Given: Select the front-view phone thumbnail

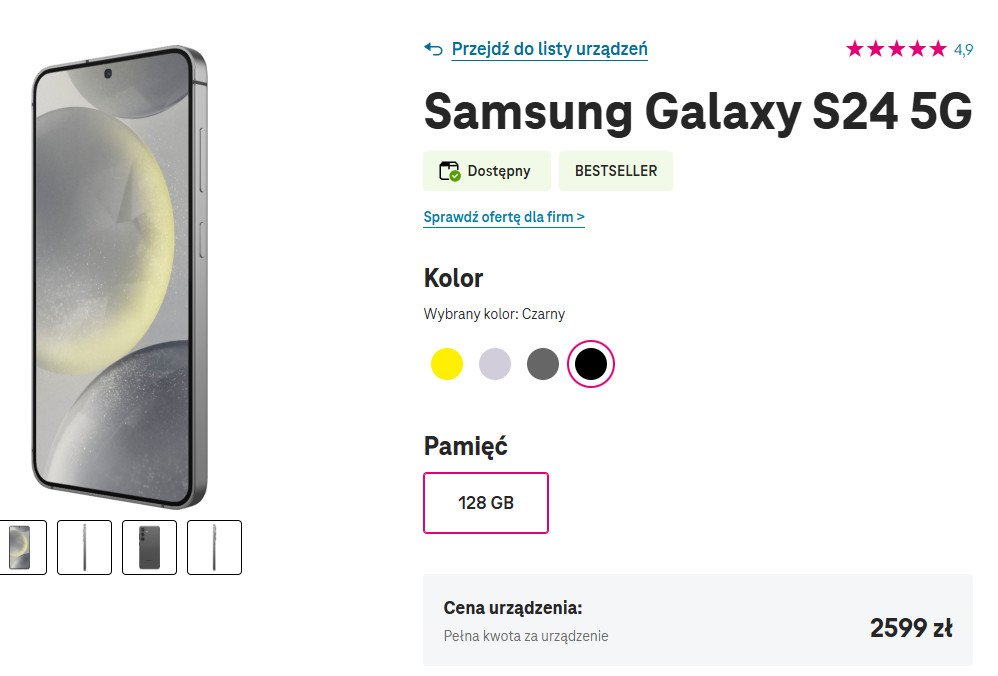Looking at the screenshot, I should pyautogui.click(x=21, y=547).
